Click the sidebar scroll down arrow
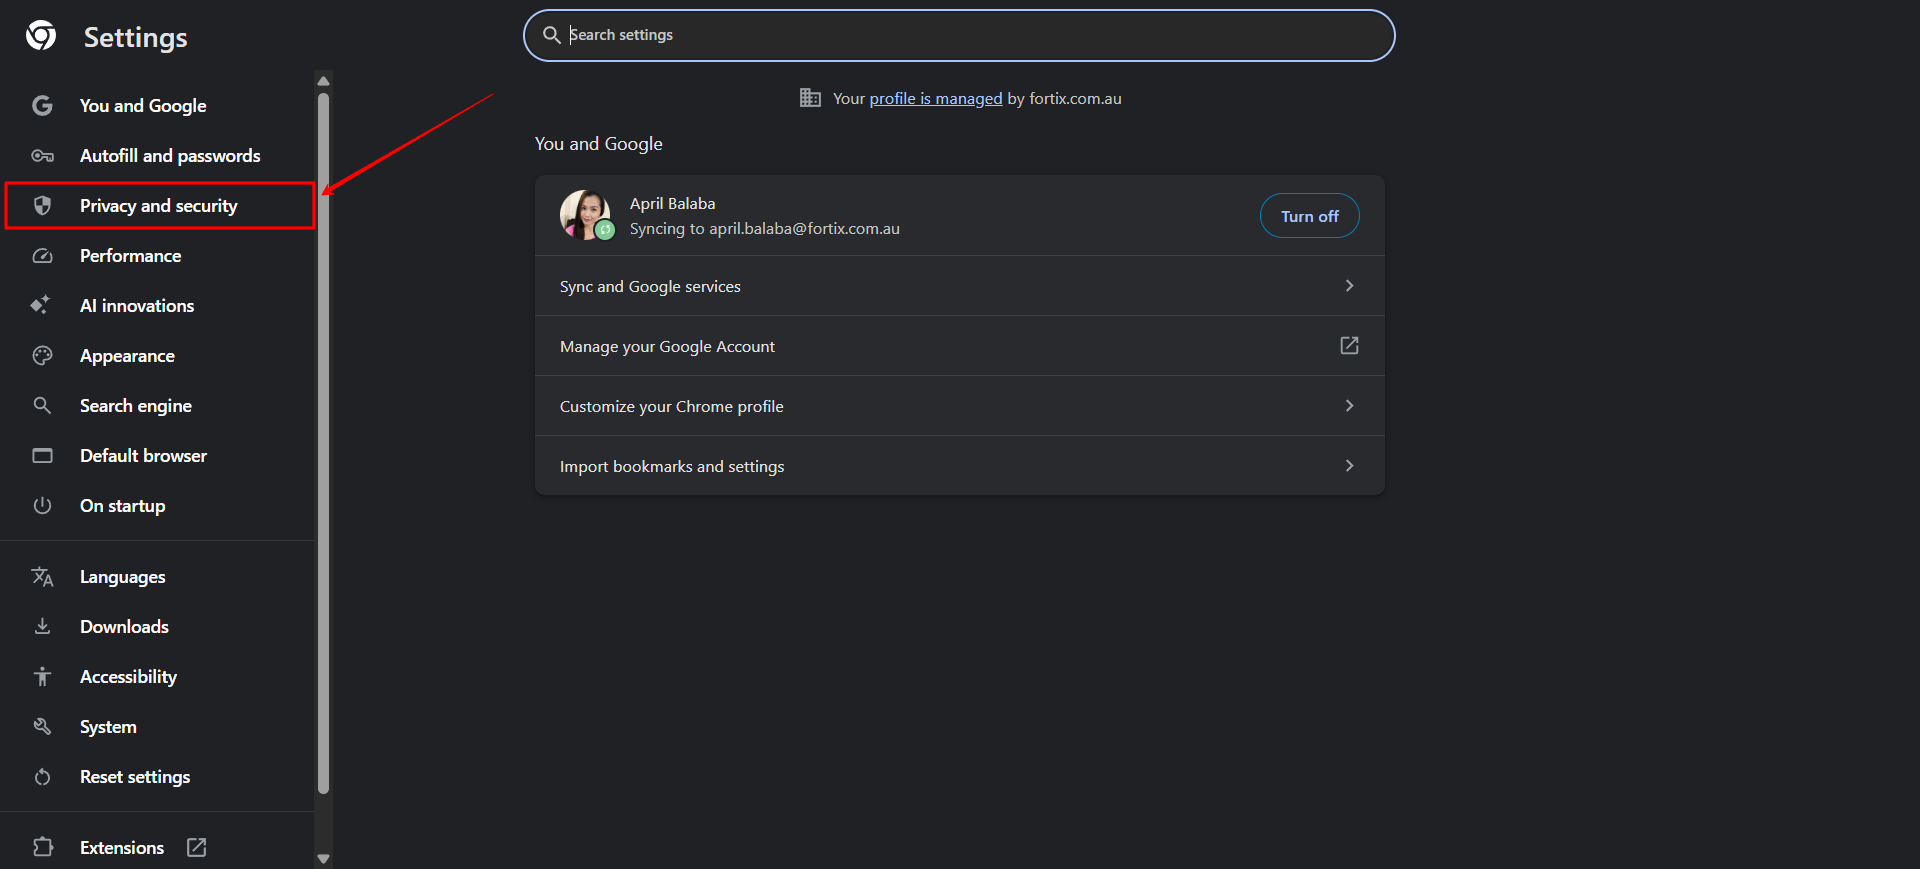 pos(323,858)
